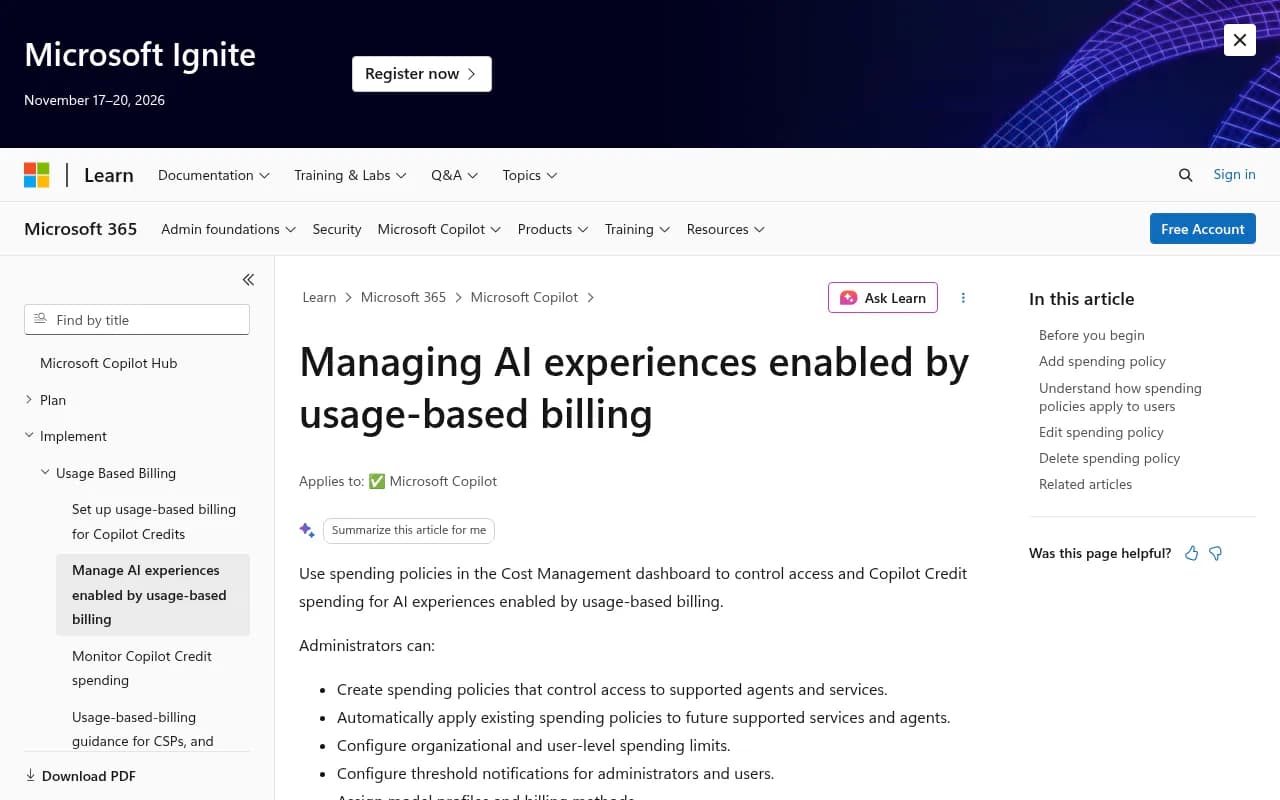The image size is (1280, 800).
Task: Open the Microsoft Copilot nav dropdown
Action: [x=439, y=229]
